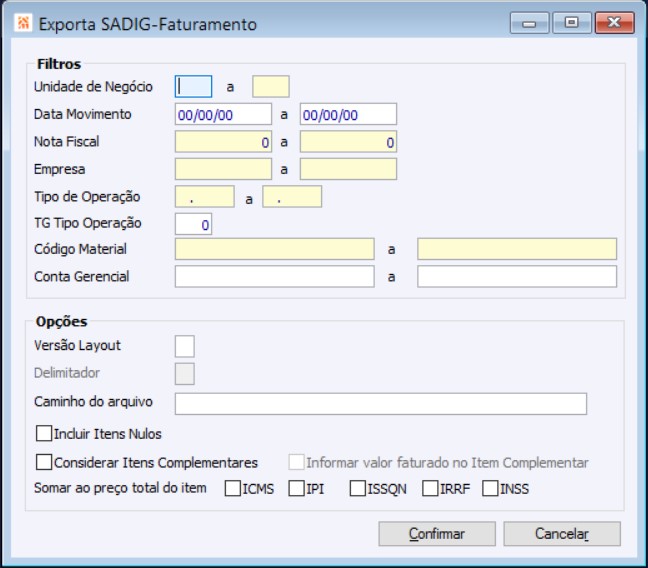Select the Nota Fiscal end number field

click(348, 142)
